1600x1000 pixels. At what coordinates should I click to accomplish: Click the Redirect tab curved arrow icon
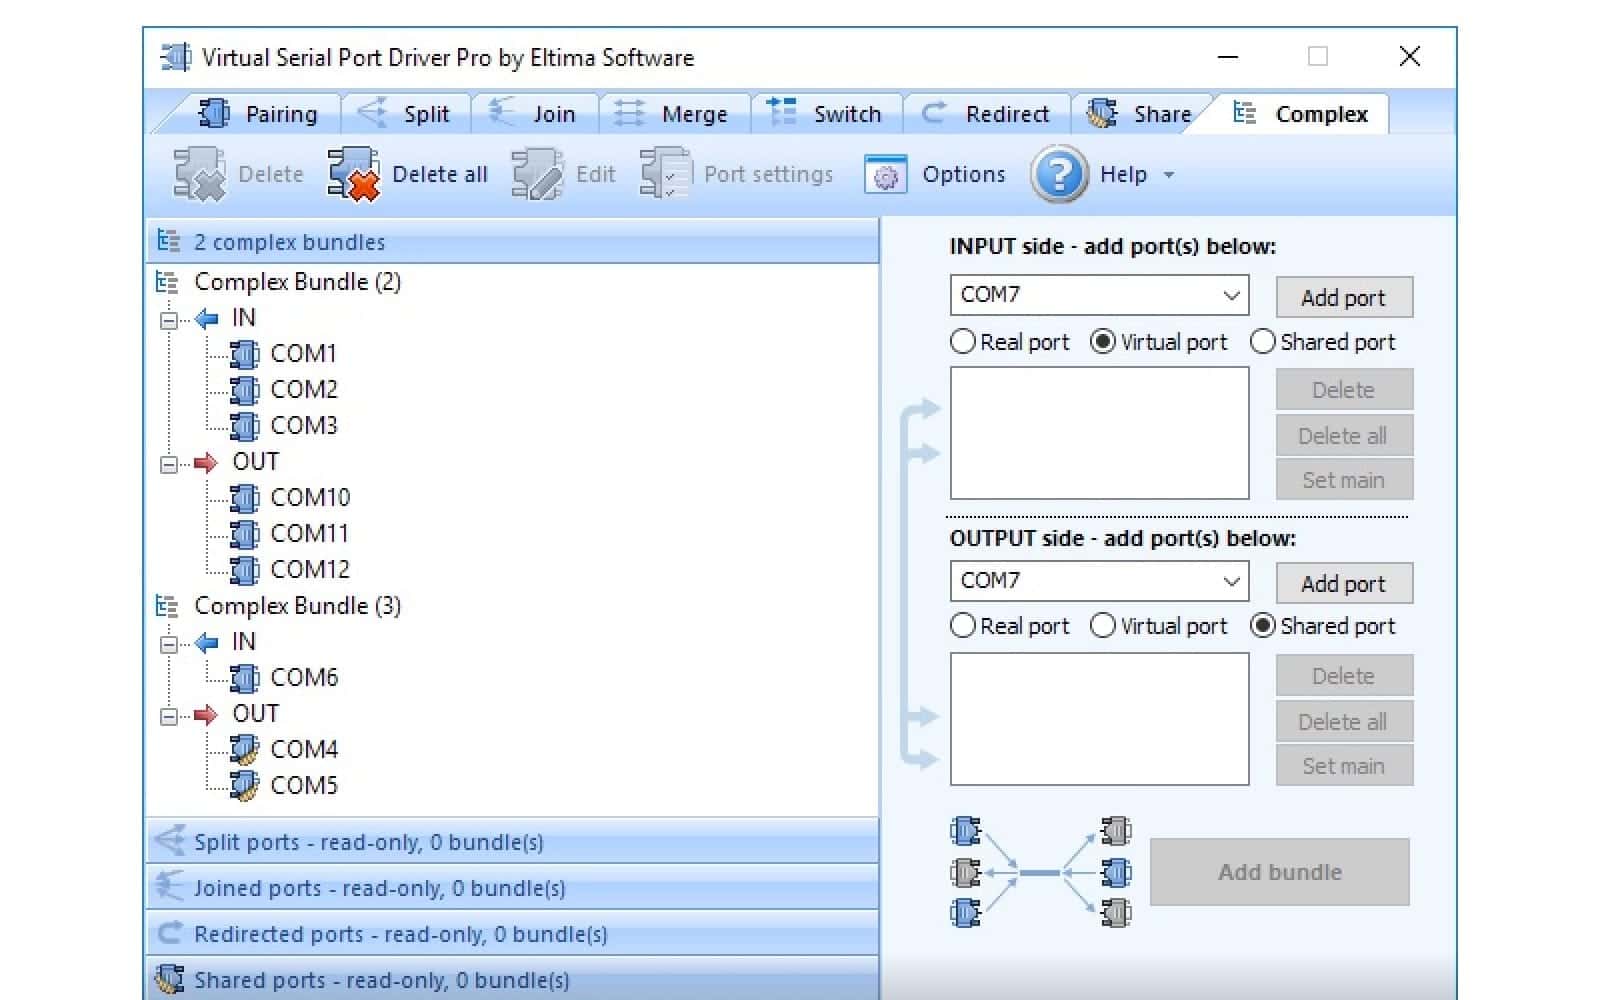click(934, 113)
